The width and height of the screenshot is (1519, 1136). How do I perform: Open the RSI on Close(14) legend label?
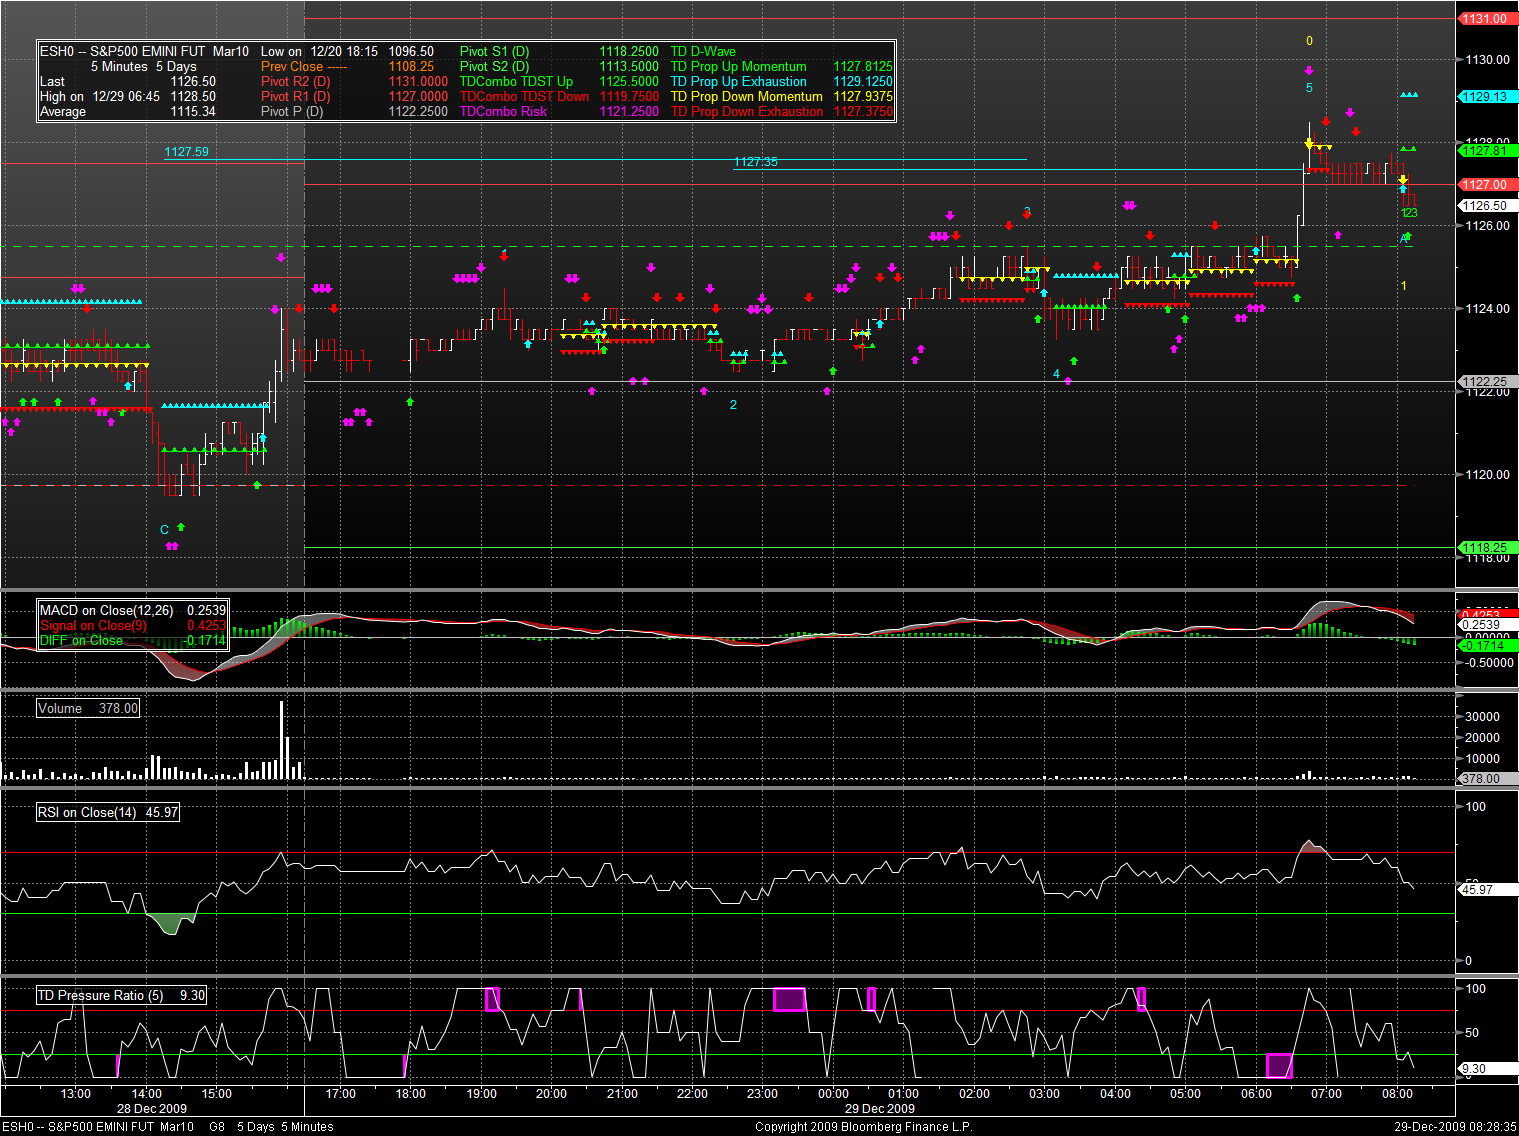pyautogui.click(x=87, y=812)
